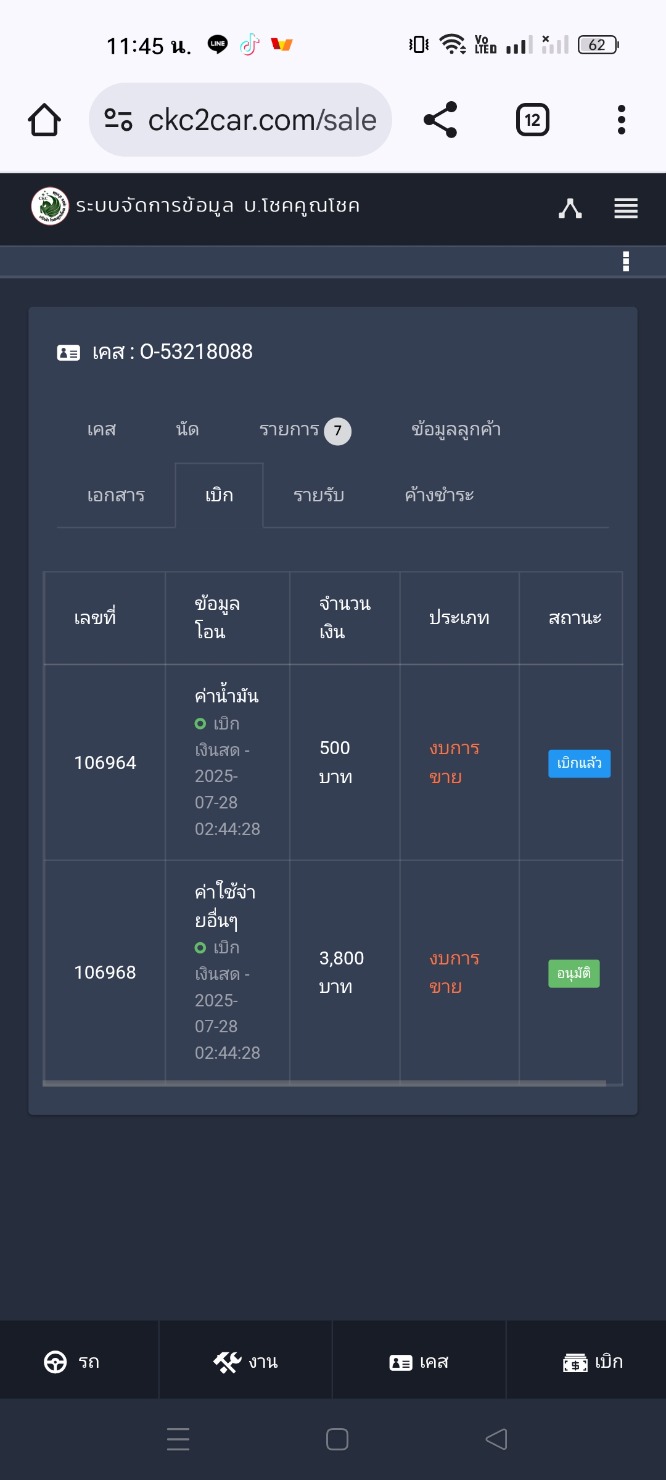Tap the รถ steering wheel icon in bottom nav
The width and height of the screenshot is (666, 1480).
click(56, 1362)
